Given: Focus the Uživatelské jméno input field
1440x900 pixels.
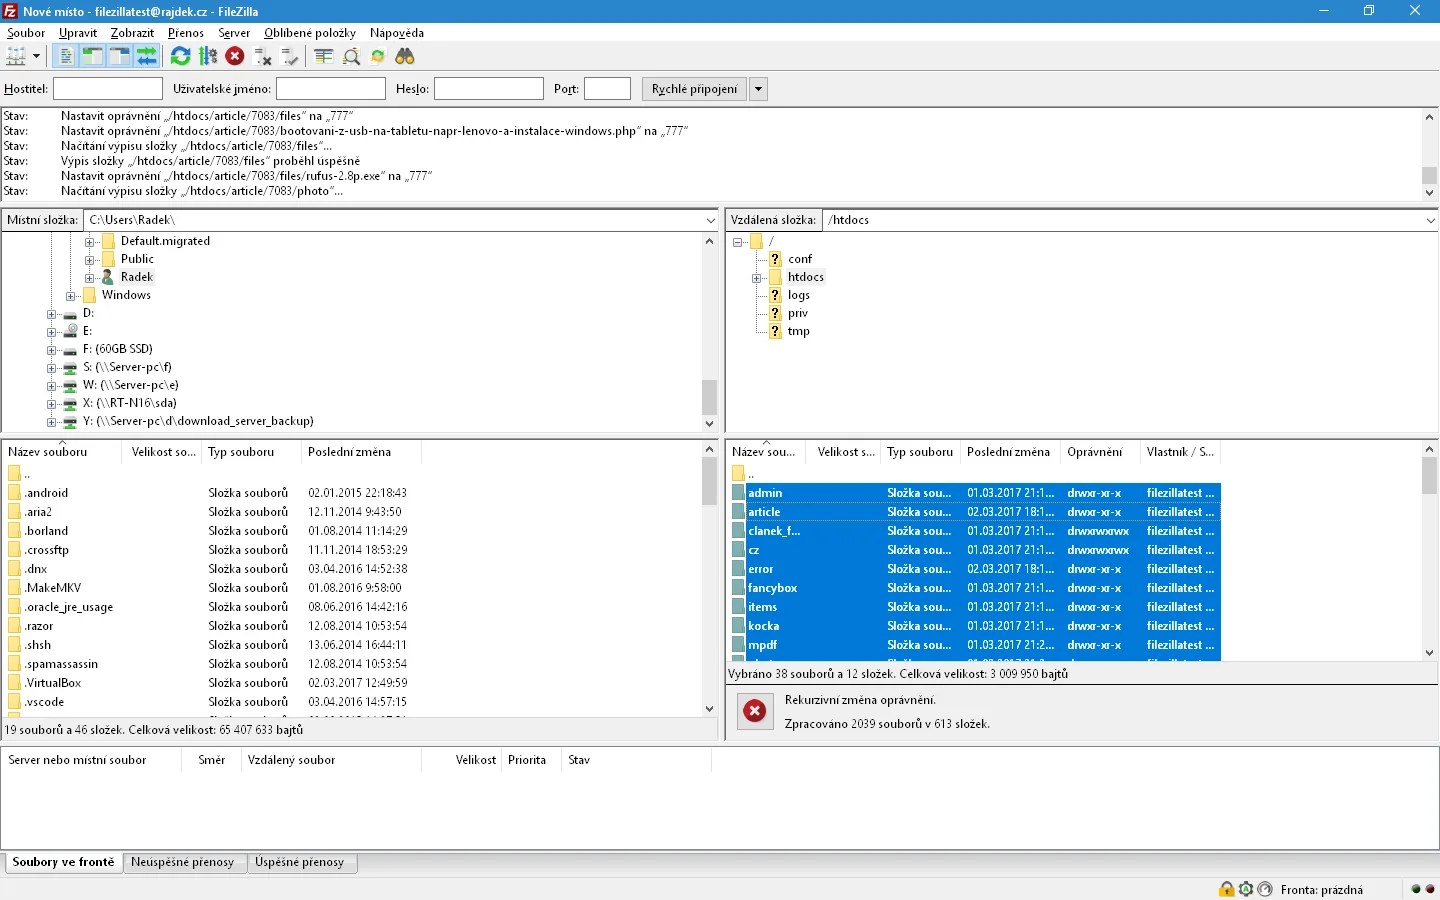Looking at the screenshot, I should [331, 89].
